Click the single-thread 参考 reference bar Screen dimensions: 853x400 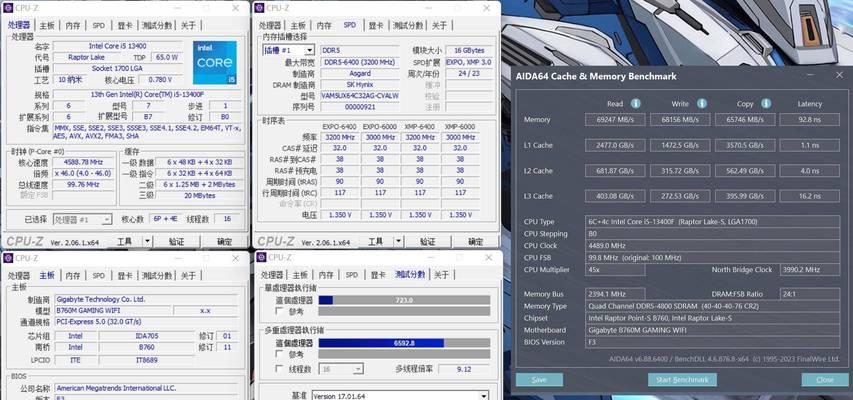click(404, 311)
